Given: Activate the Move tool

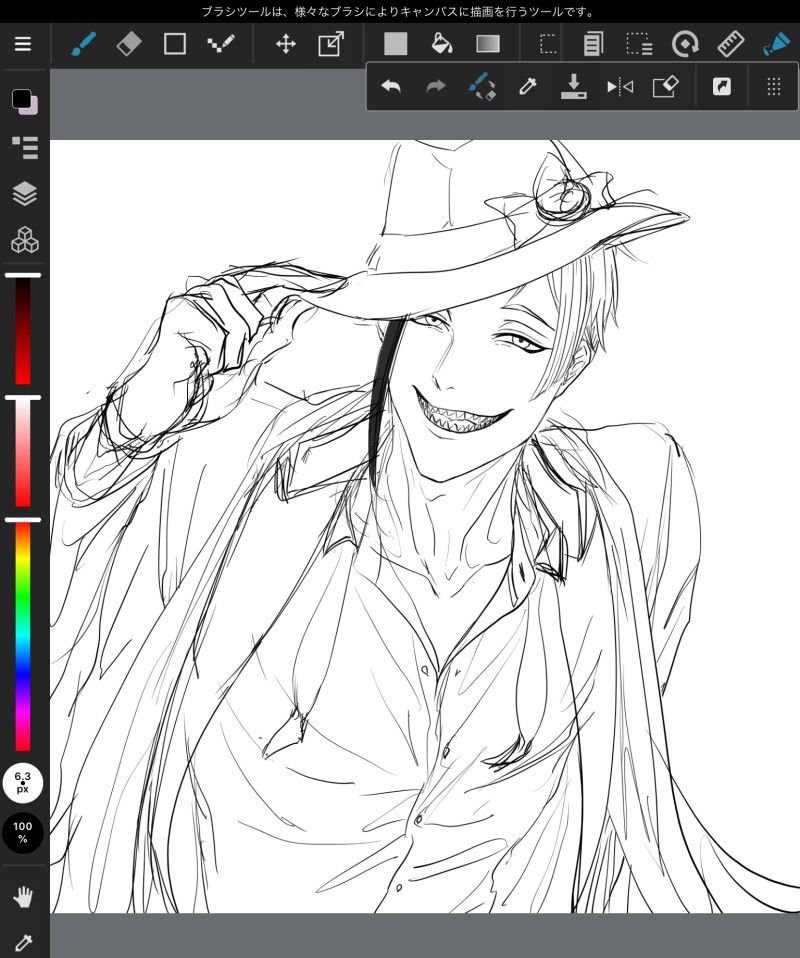Looking at the screenshot, I should [x=285, y=44].
